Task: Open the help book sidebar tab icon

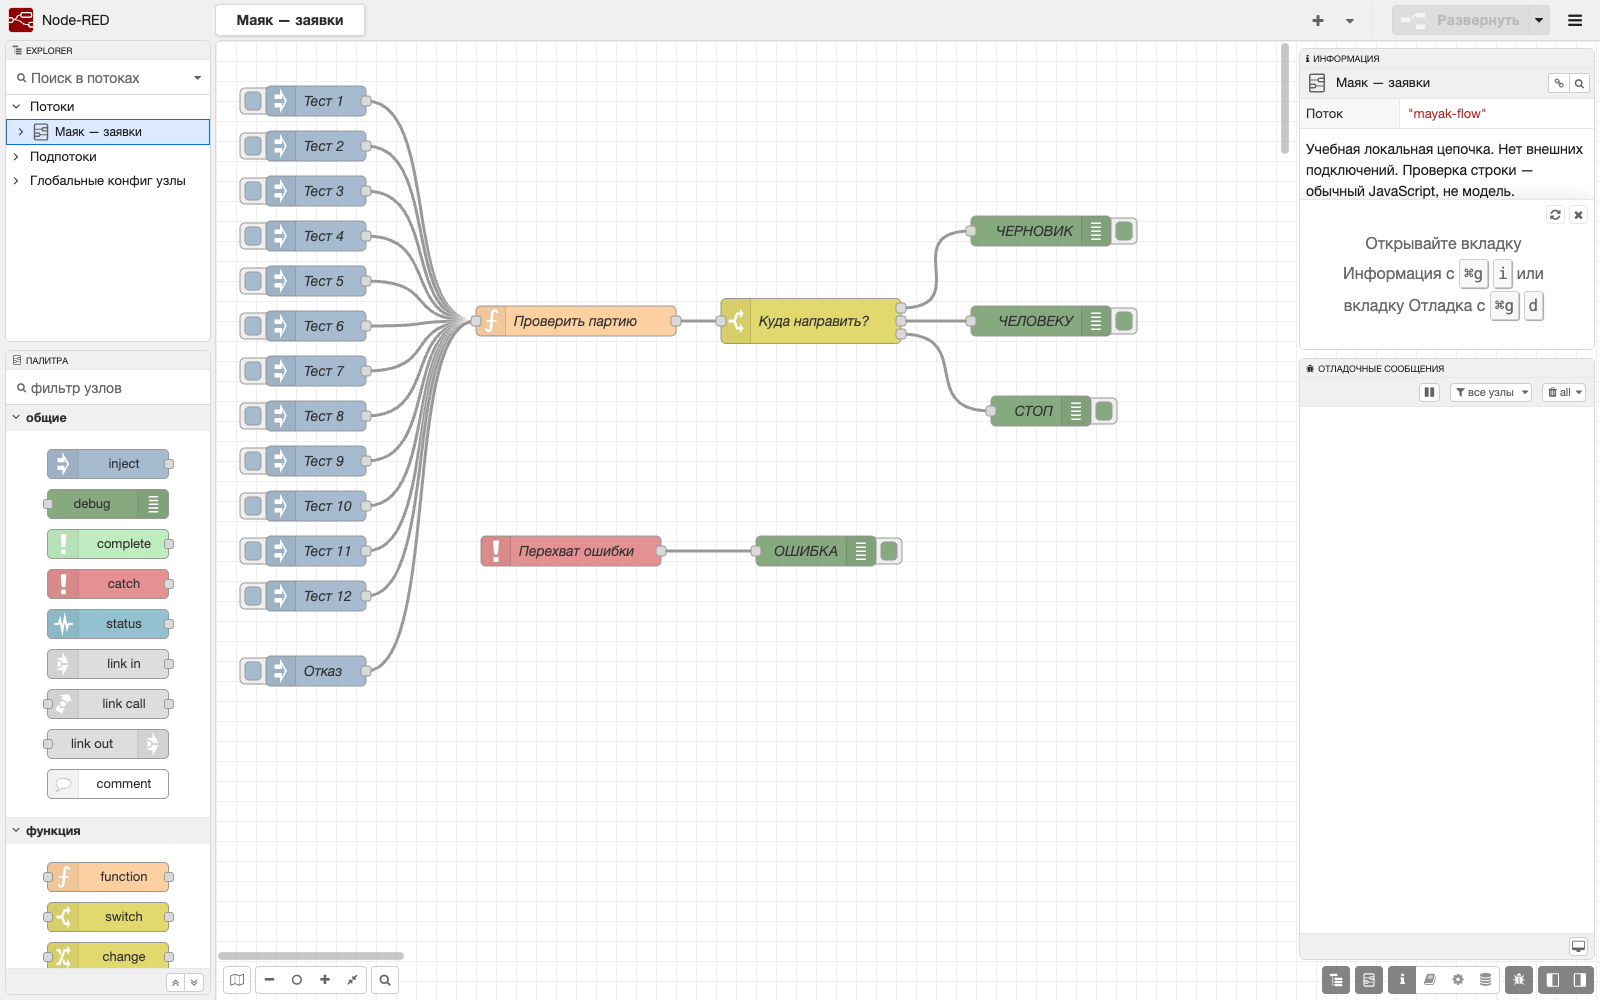Action: pos(1430,980)
